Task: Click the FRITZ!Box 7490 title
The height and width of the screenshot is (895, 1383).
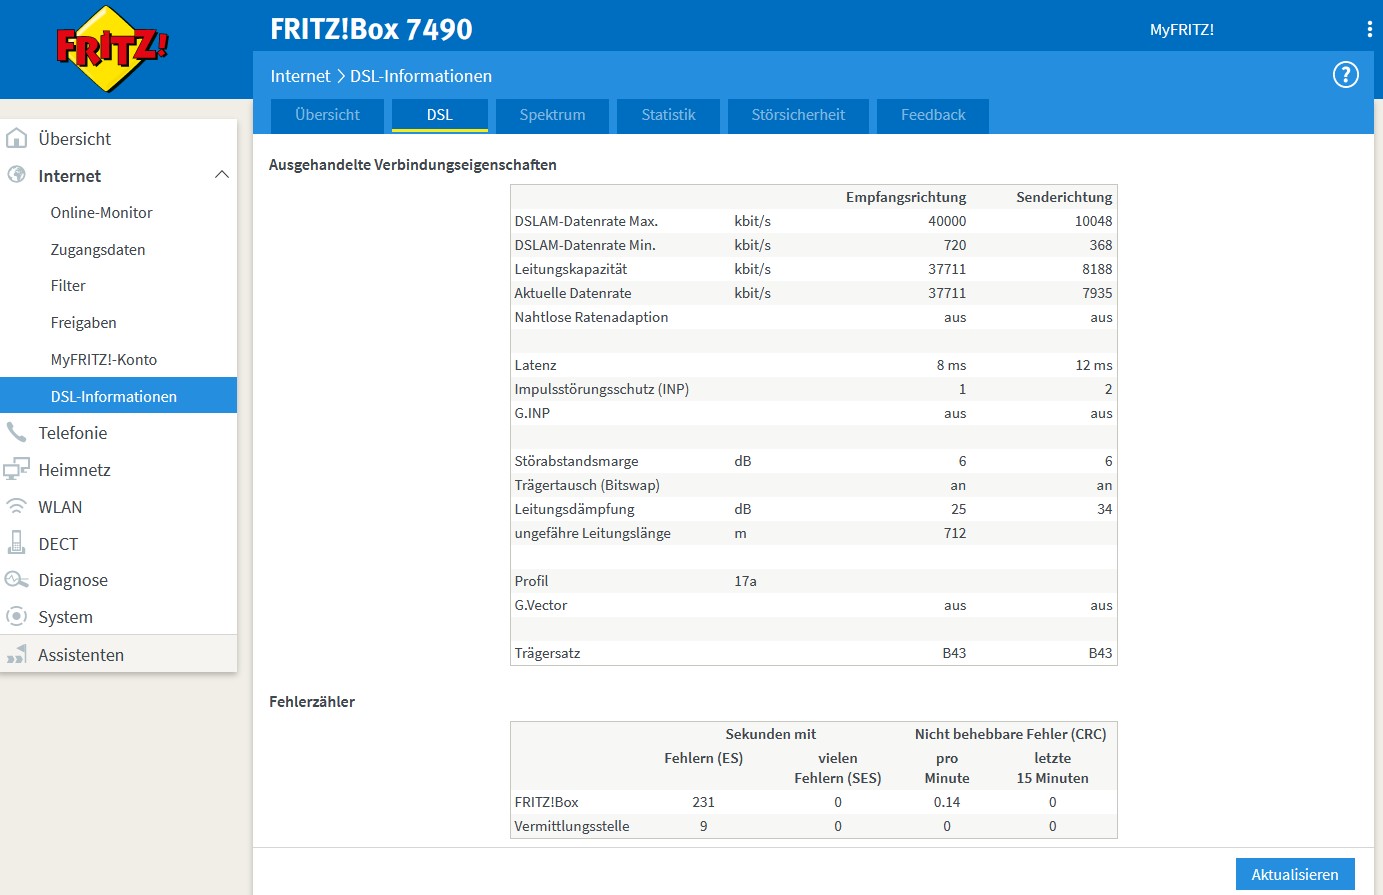Action: [371, 29]
